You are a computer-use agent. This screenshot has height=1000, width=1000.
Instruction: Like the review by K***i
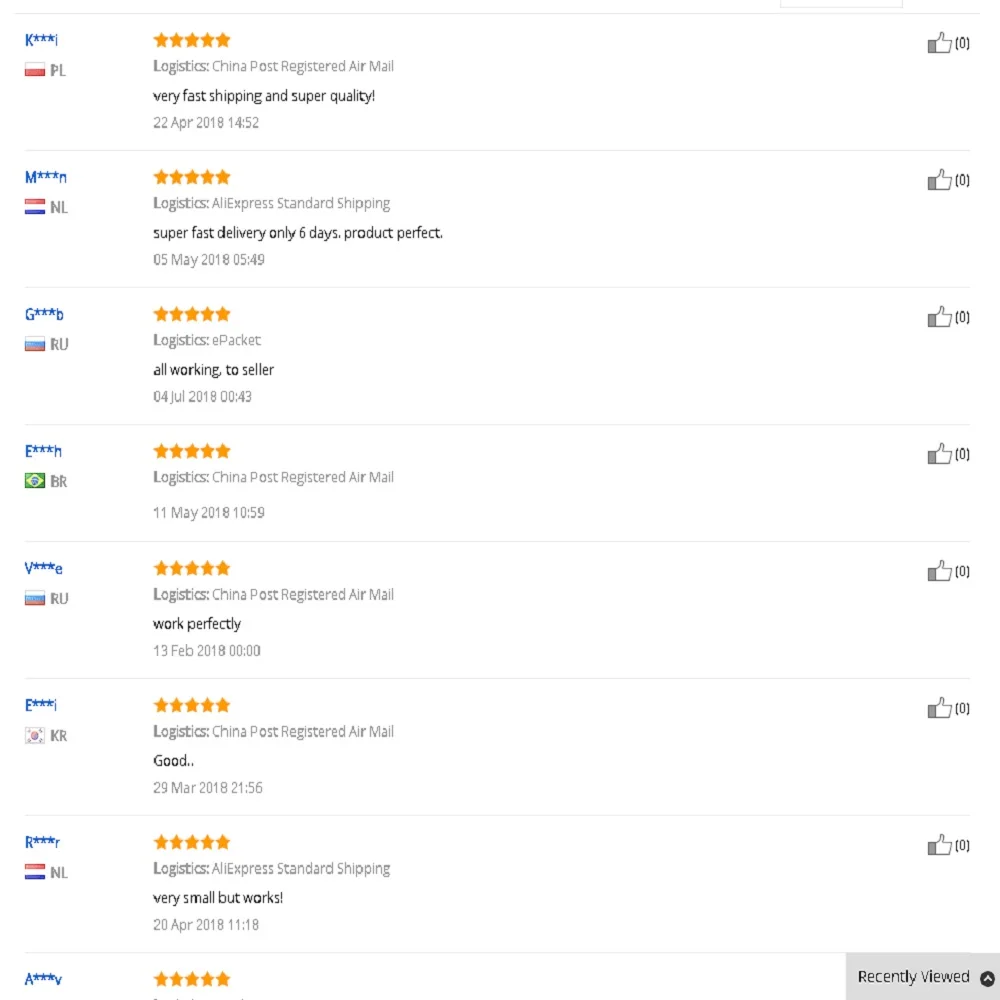[939, 43]
